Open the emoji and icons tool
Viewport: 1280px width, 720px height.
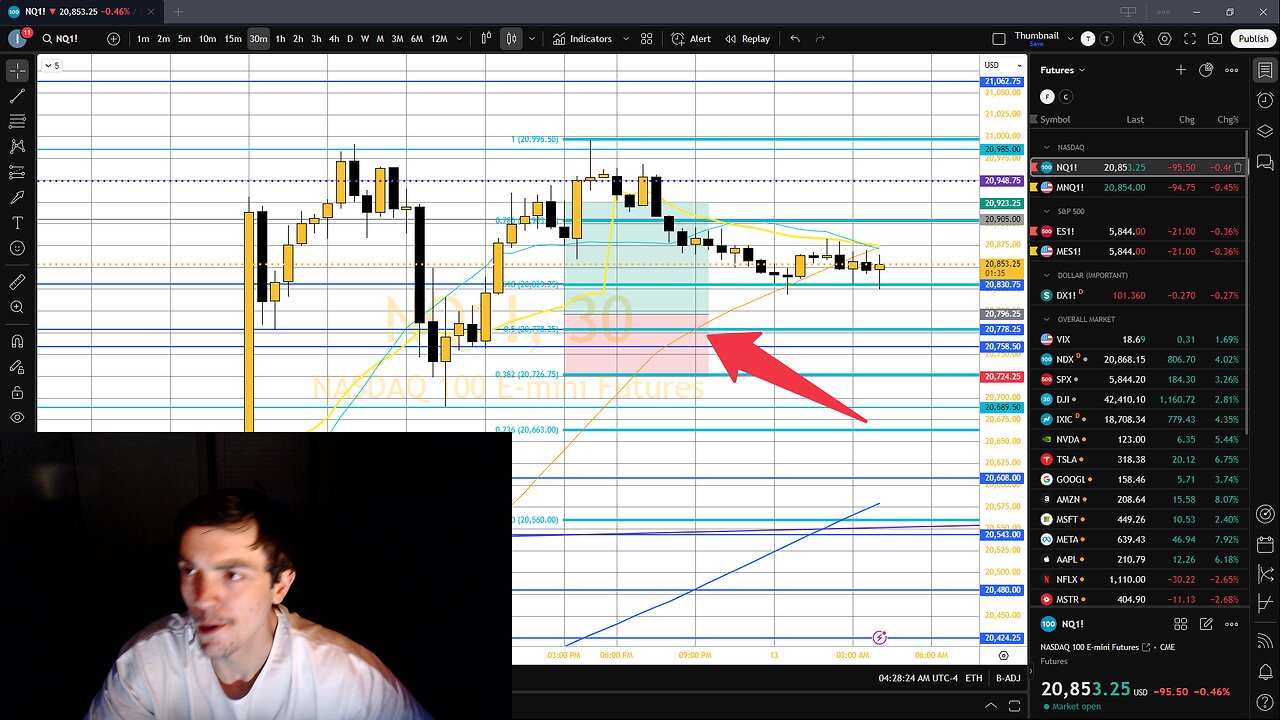(17, 247)
